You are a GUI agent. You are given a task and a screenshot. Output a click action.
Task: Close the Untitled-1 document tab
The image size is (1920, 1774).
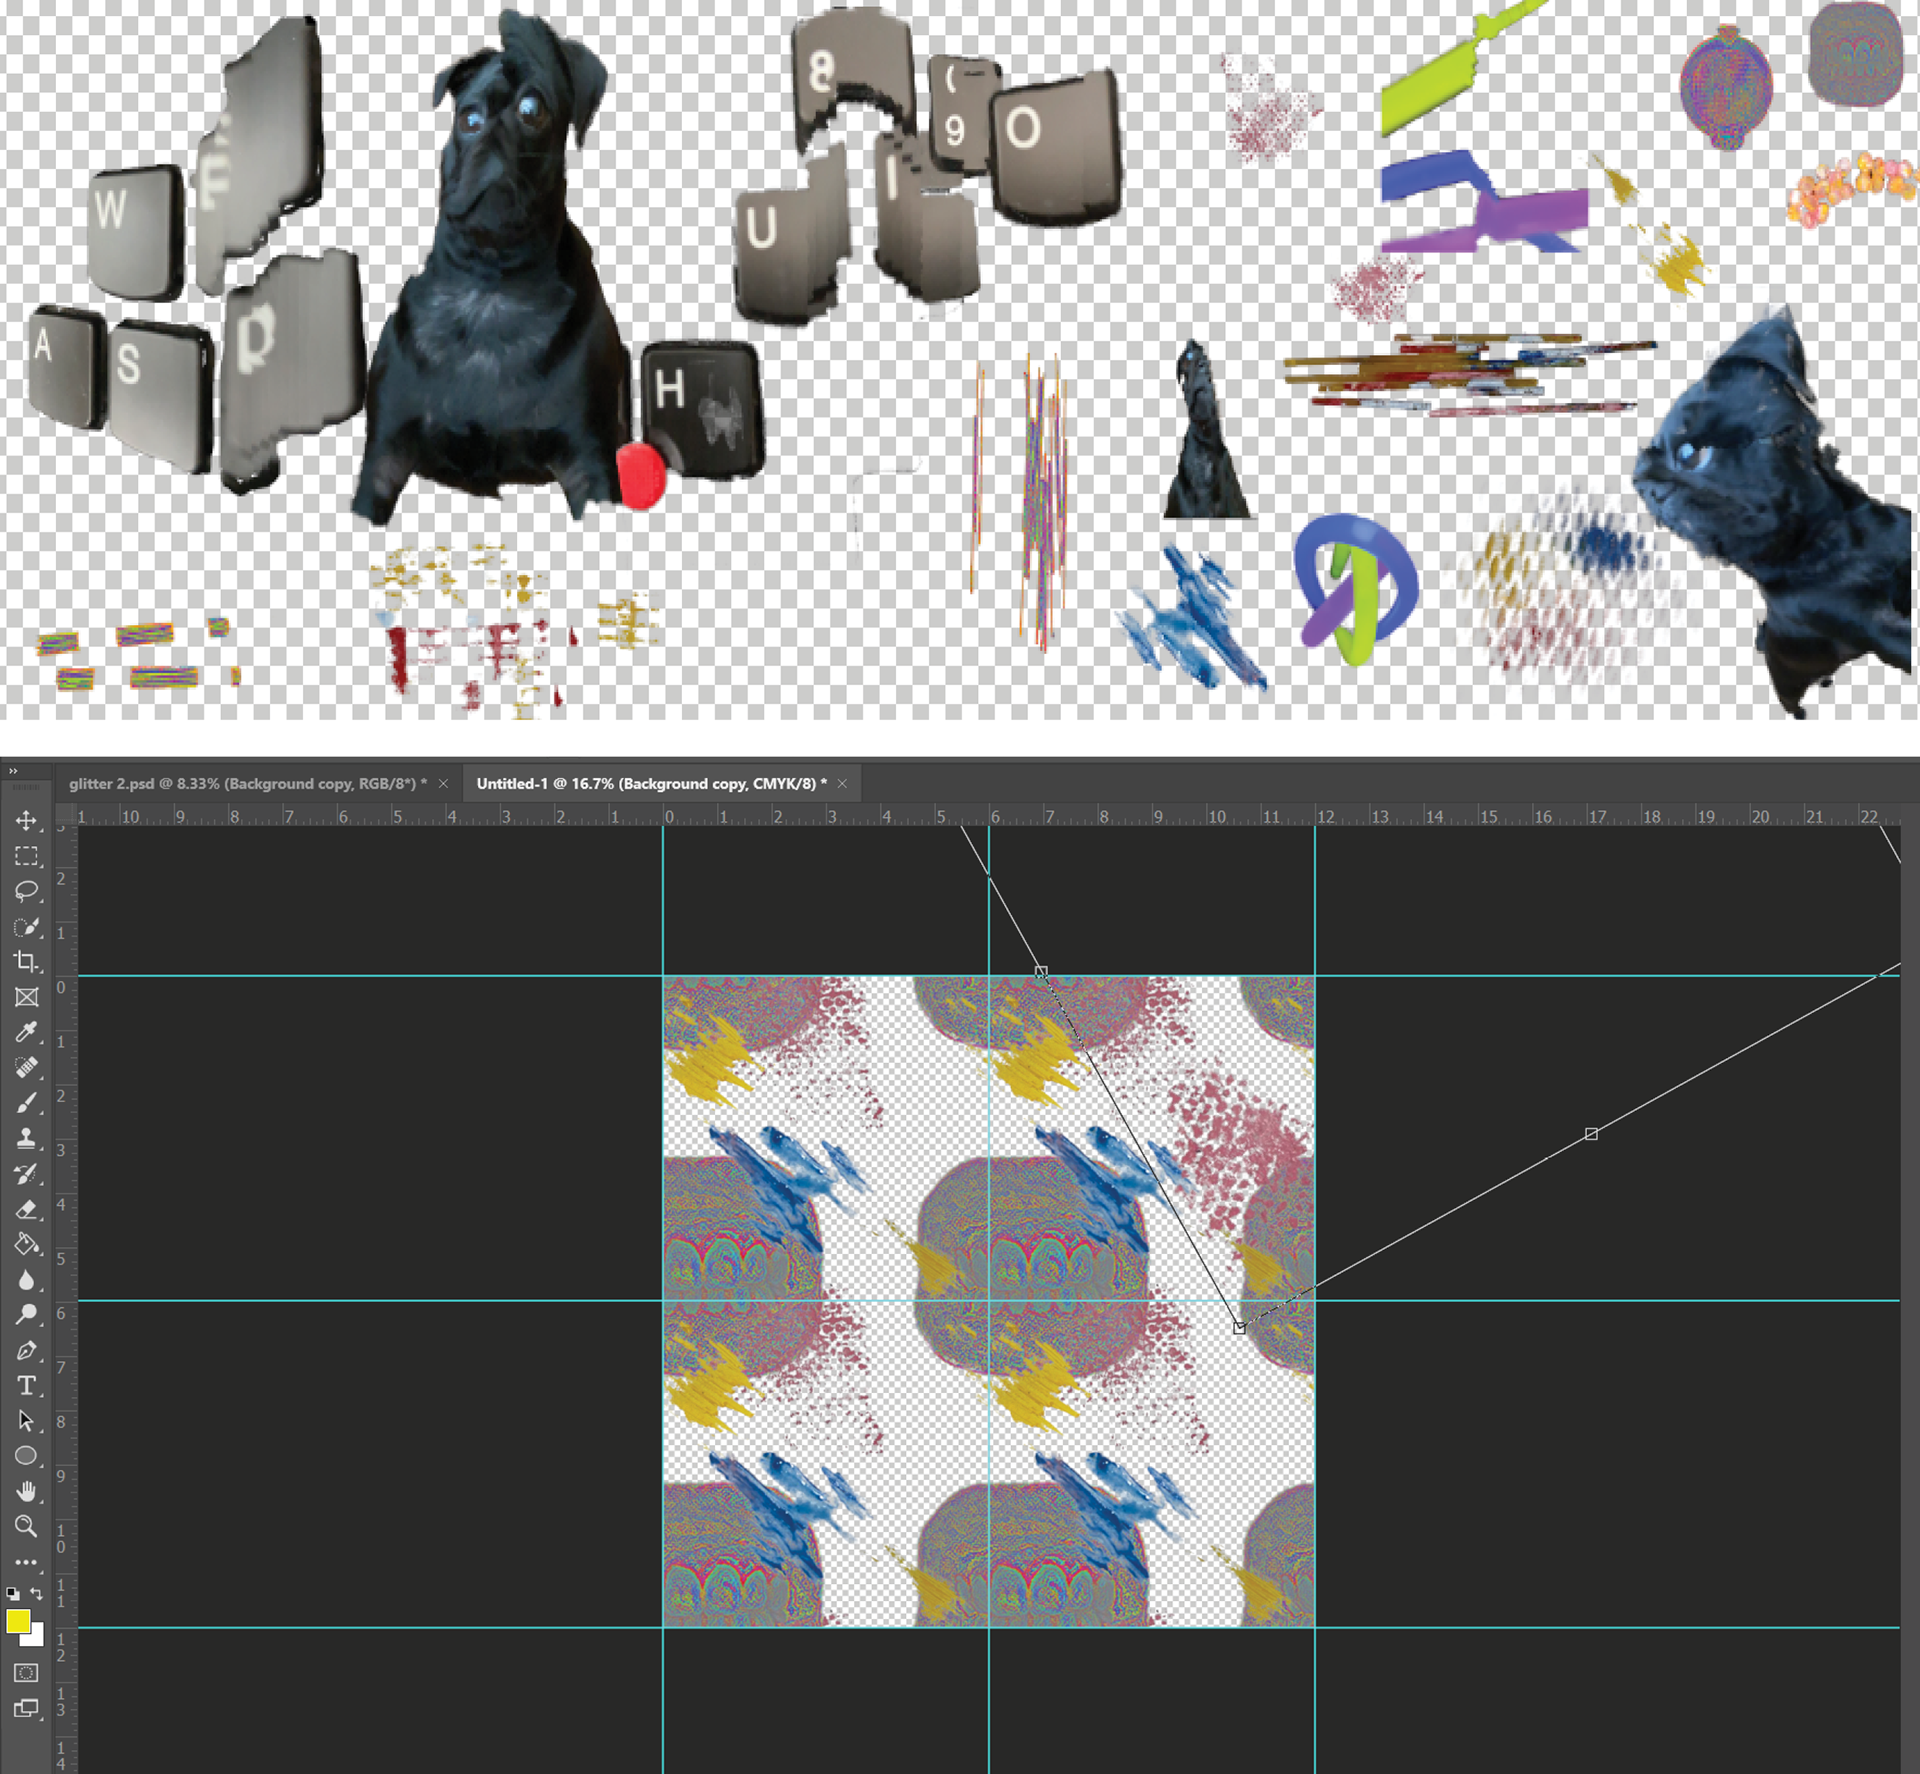coord(842,784)
